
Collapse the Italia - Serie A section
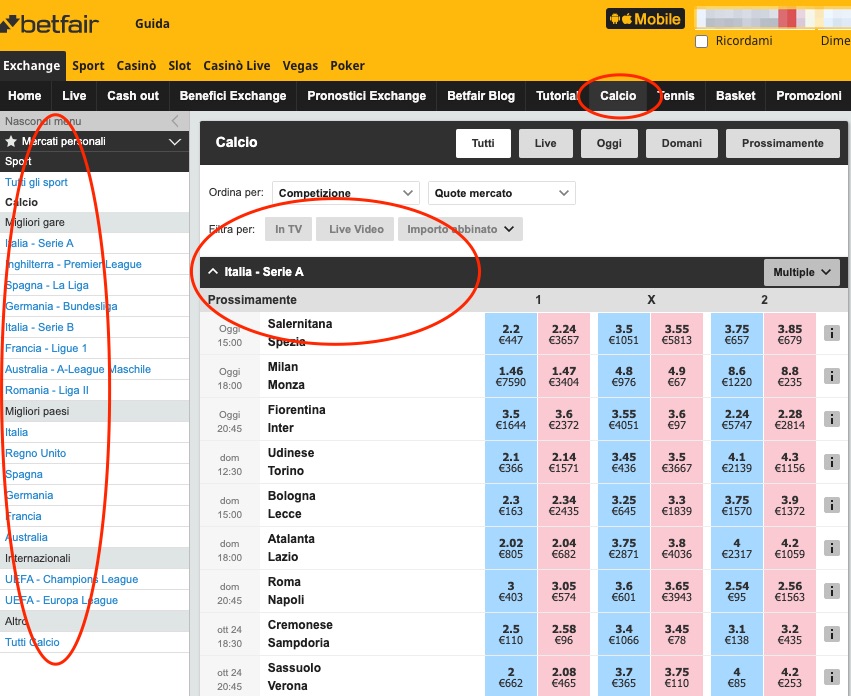pyautogui.click(x=213, y=271)
